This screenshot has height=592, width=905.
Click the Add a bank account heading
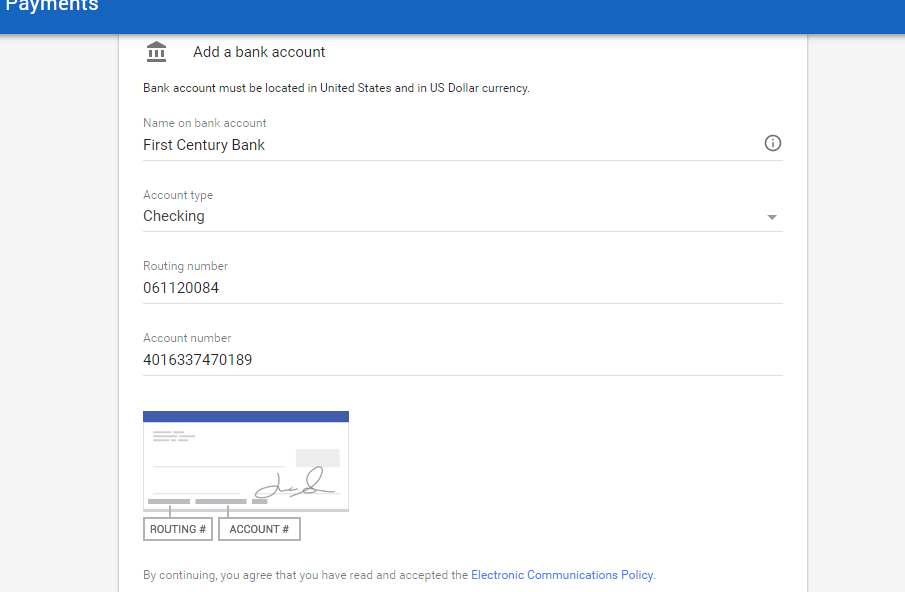click(259, 52)
